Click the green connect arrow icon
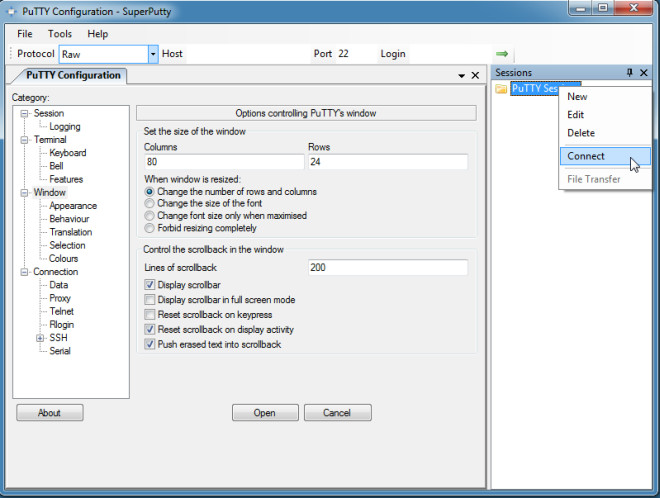 point(502,54)
